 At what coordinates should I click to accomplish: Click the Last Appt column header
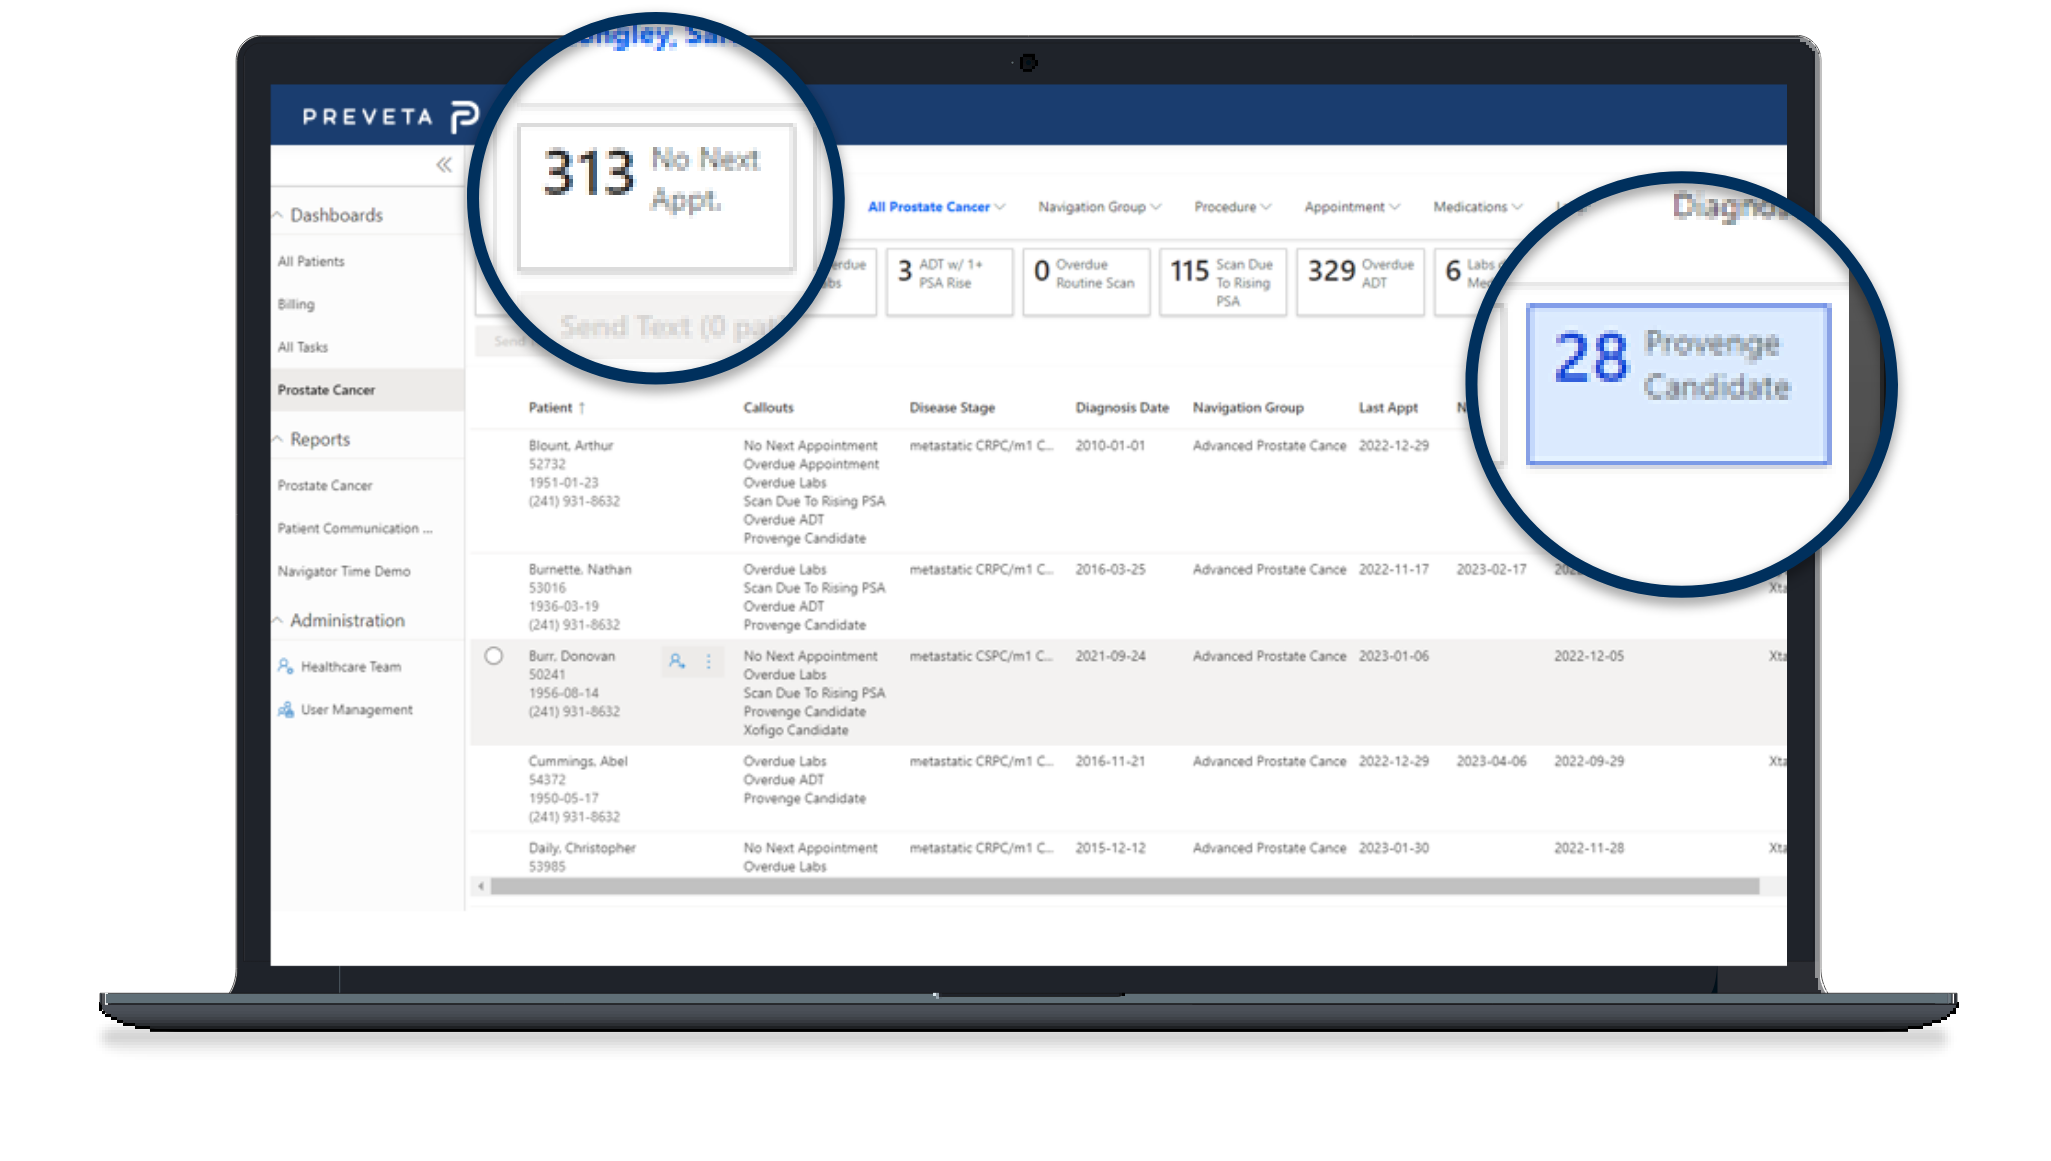(1388, 408)
